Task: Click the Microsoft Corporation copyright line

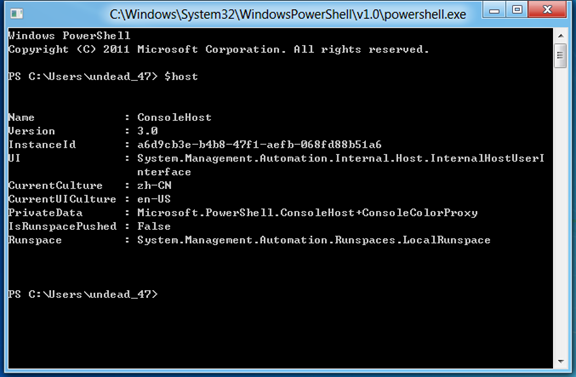Action: 219,49
